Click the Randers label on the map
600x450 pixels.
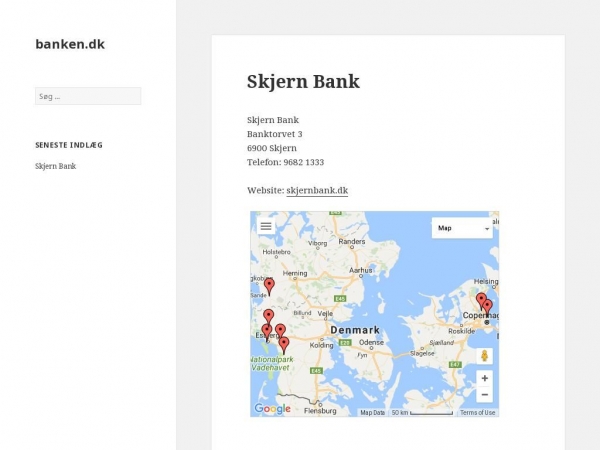tap(352, 241)
